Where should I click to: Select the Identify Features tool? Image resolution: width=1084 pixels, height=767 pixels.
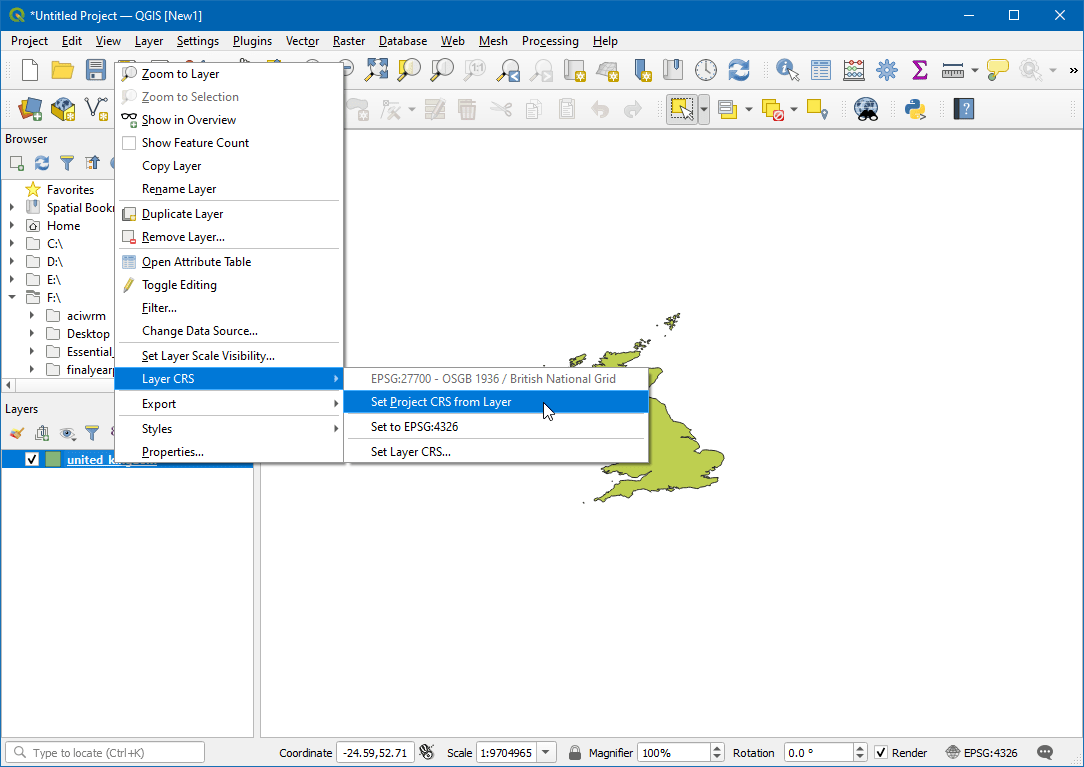(x=785, y=70)
